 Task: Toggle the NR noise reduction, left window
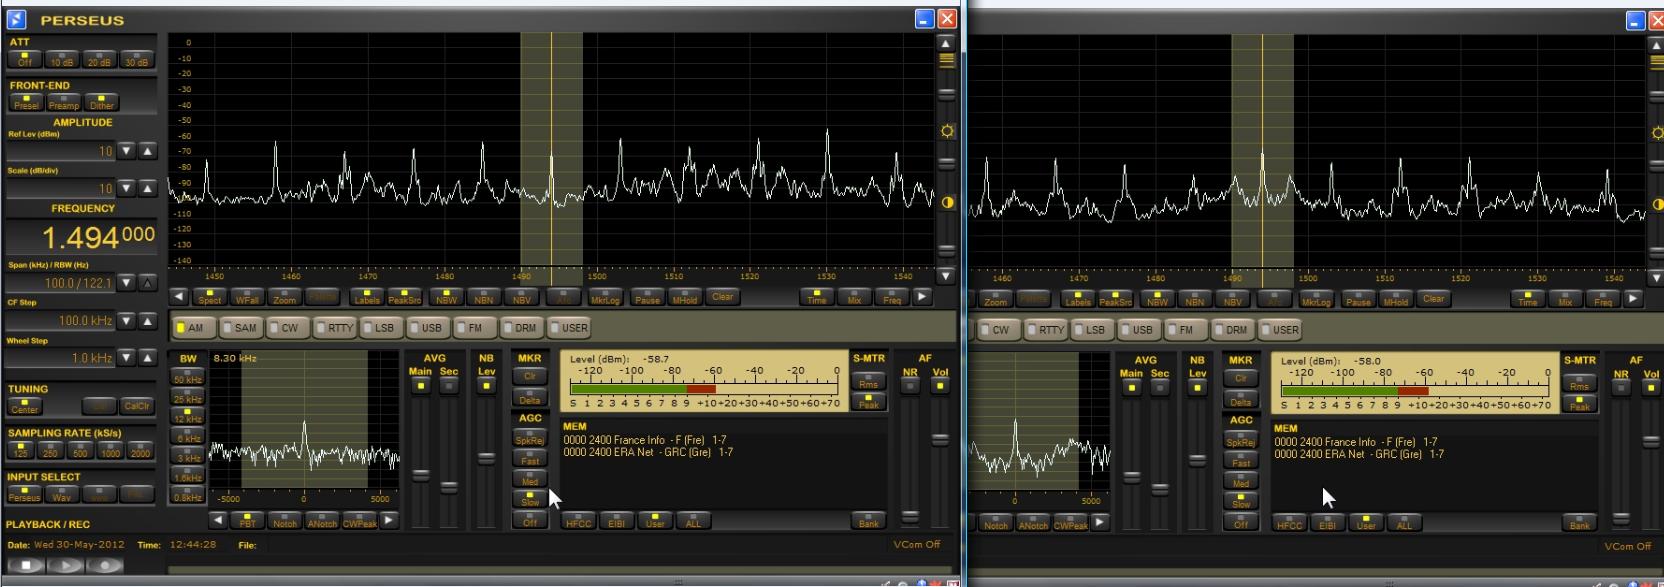pyautogui.click(x=910, y=384)
